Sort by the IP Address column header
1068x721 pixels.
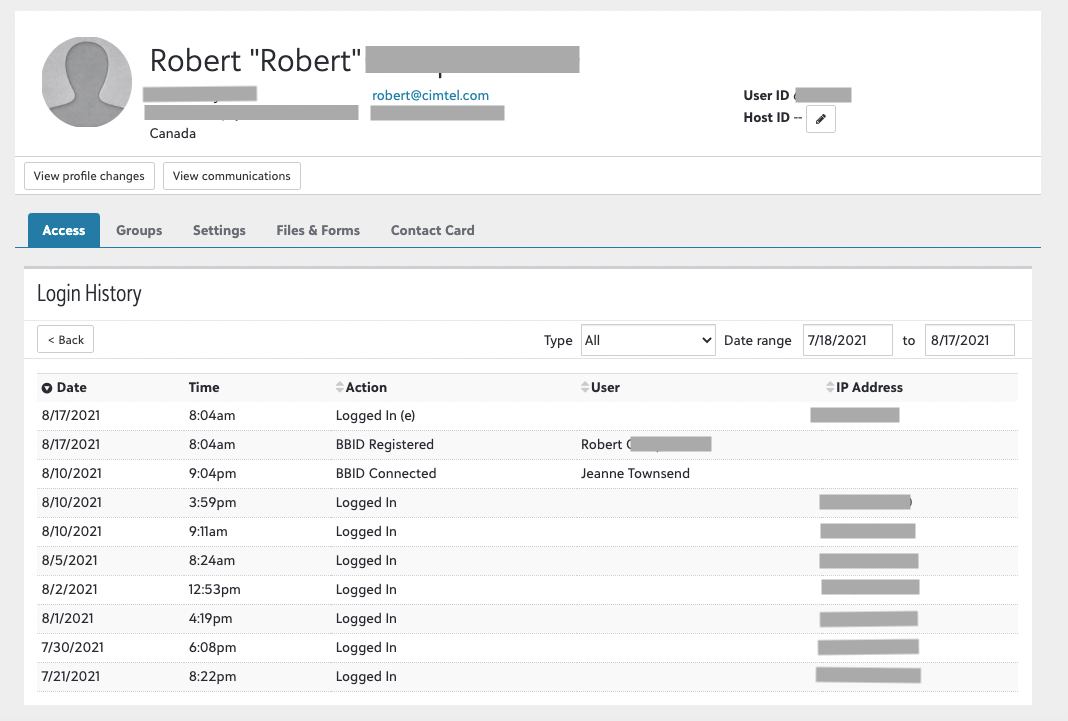868,388
